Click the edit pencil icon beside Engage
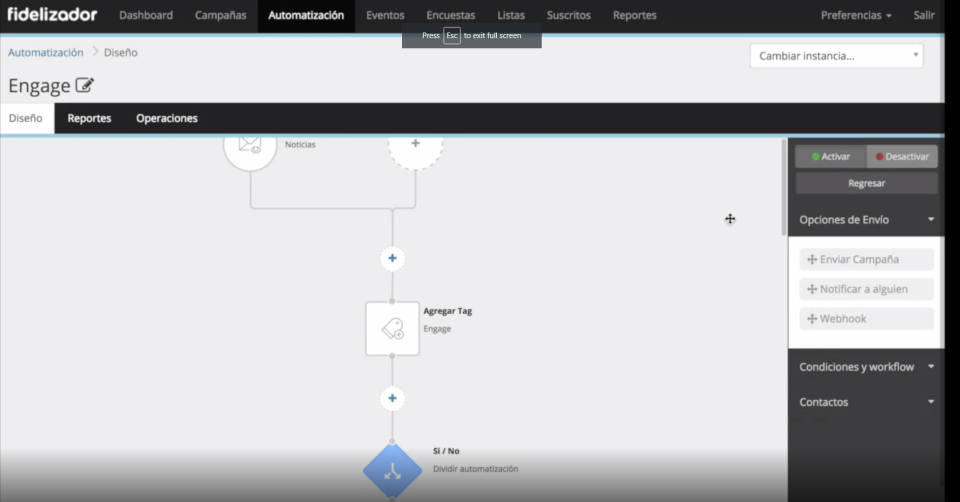This screenshot has width=960, height=502. click(85, 86)
